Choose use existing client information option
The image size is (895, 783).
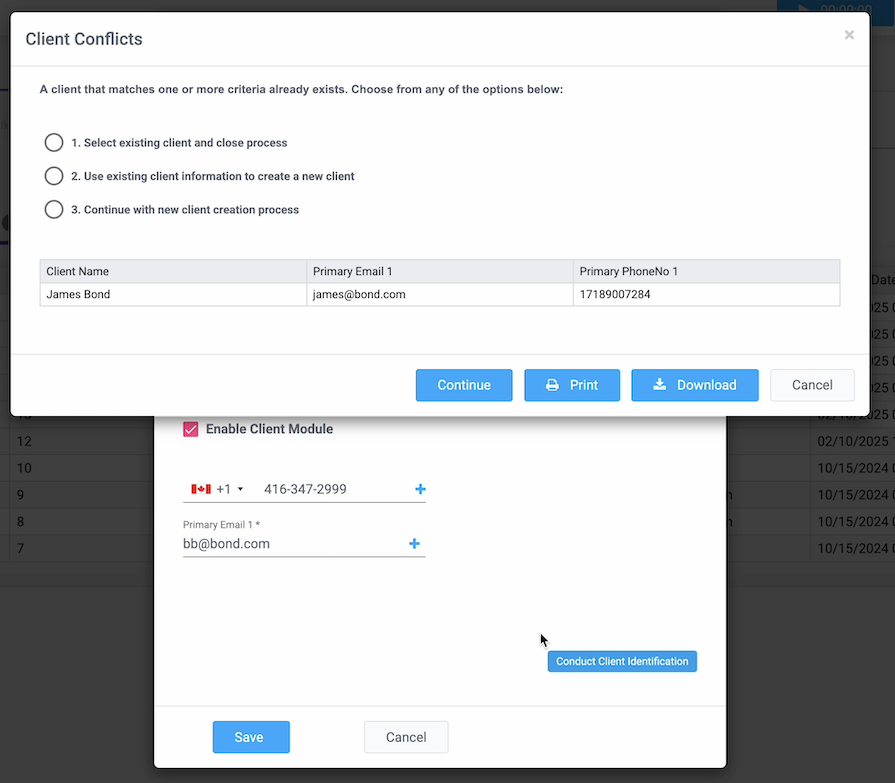tap(54, 176)
